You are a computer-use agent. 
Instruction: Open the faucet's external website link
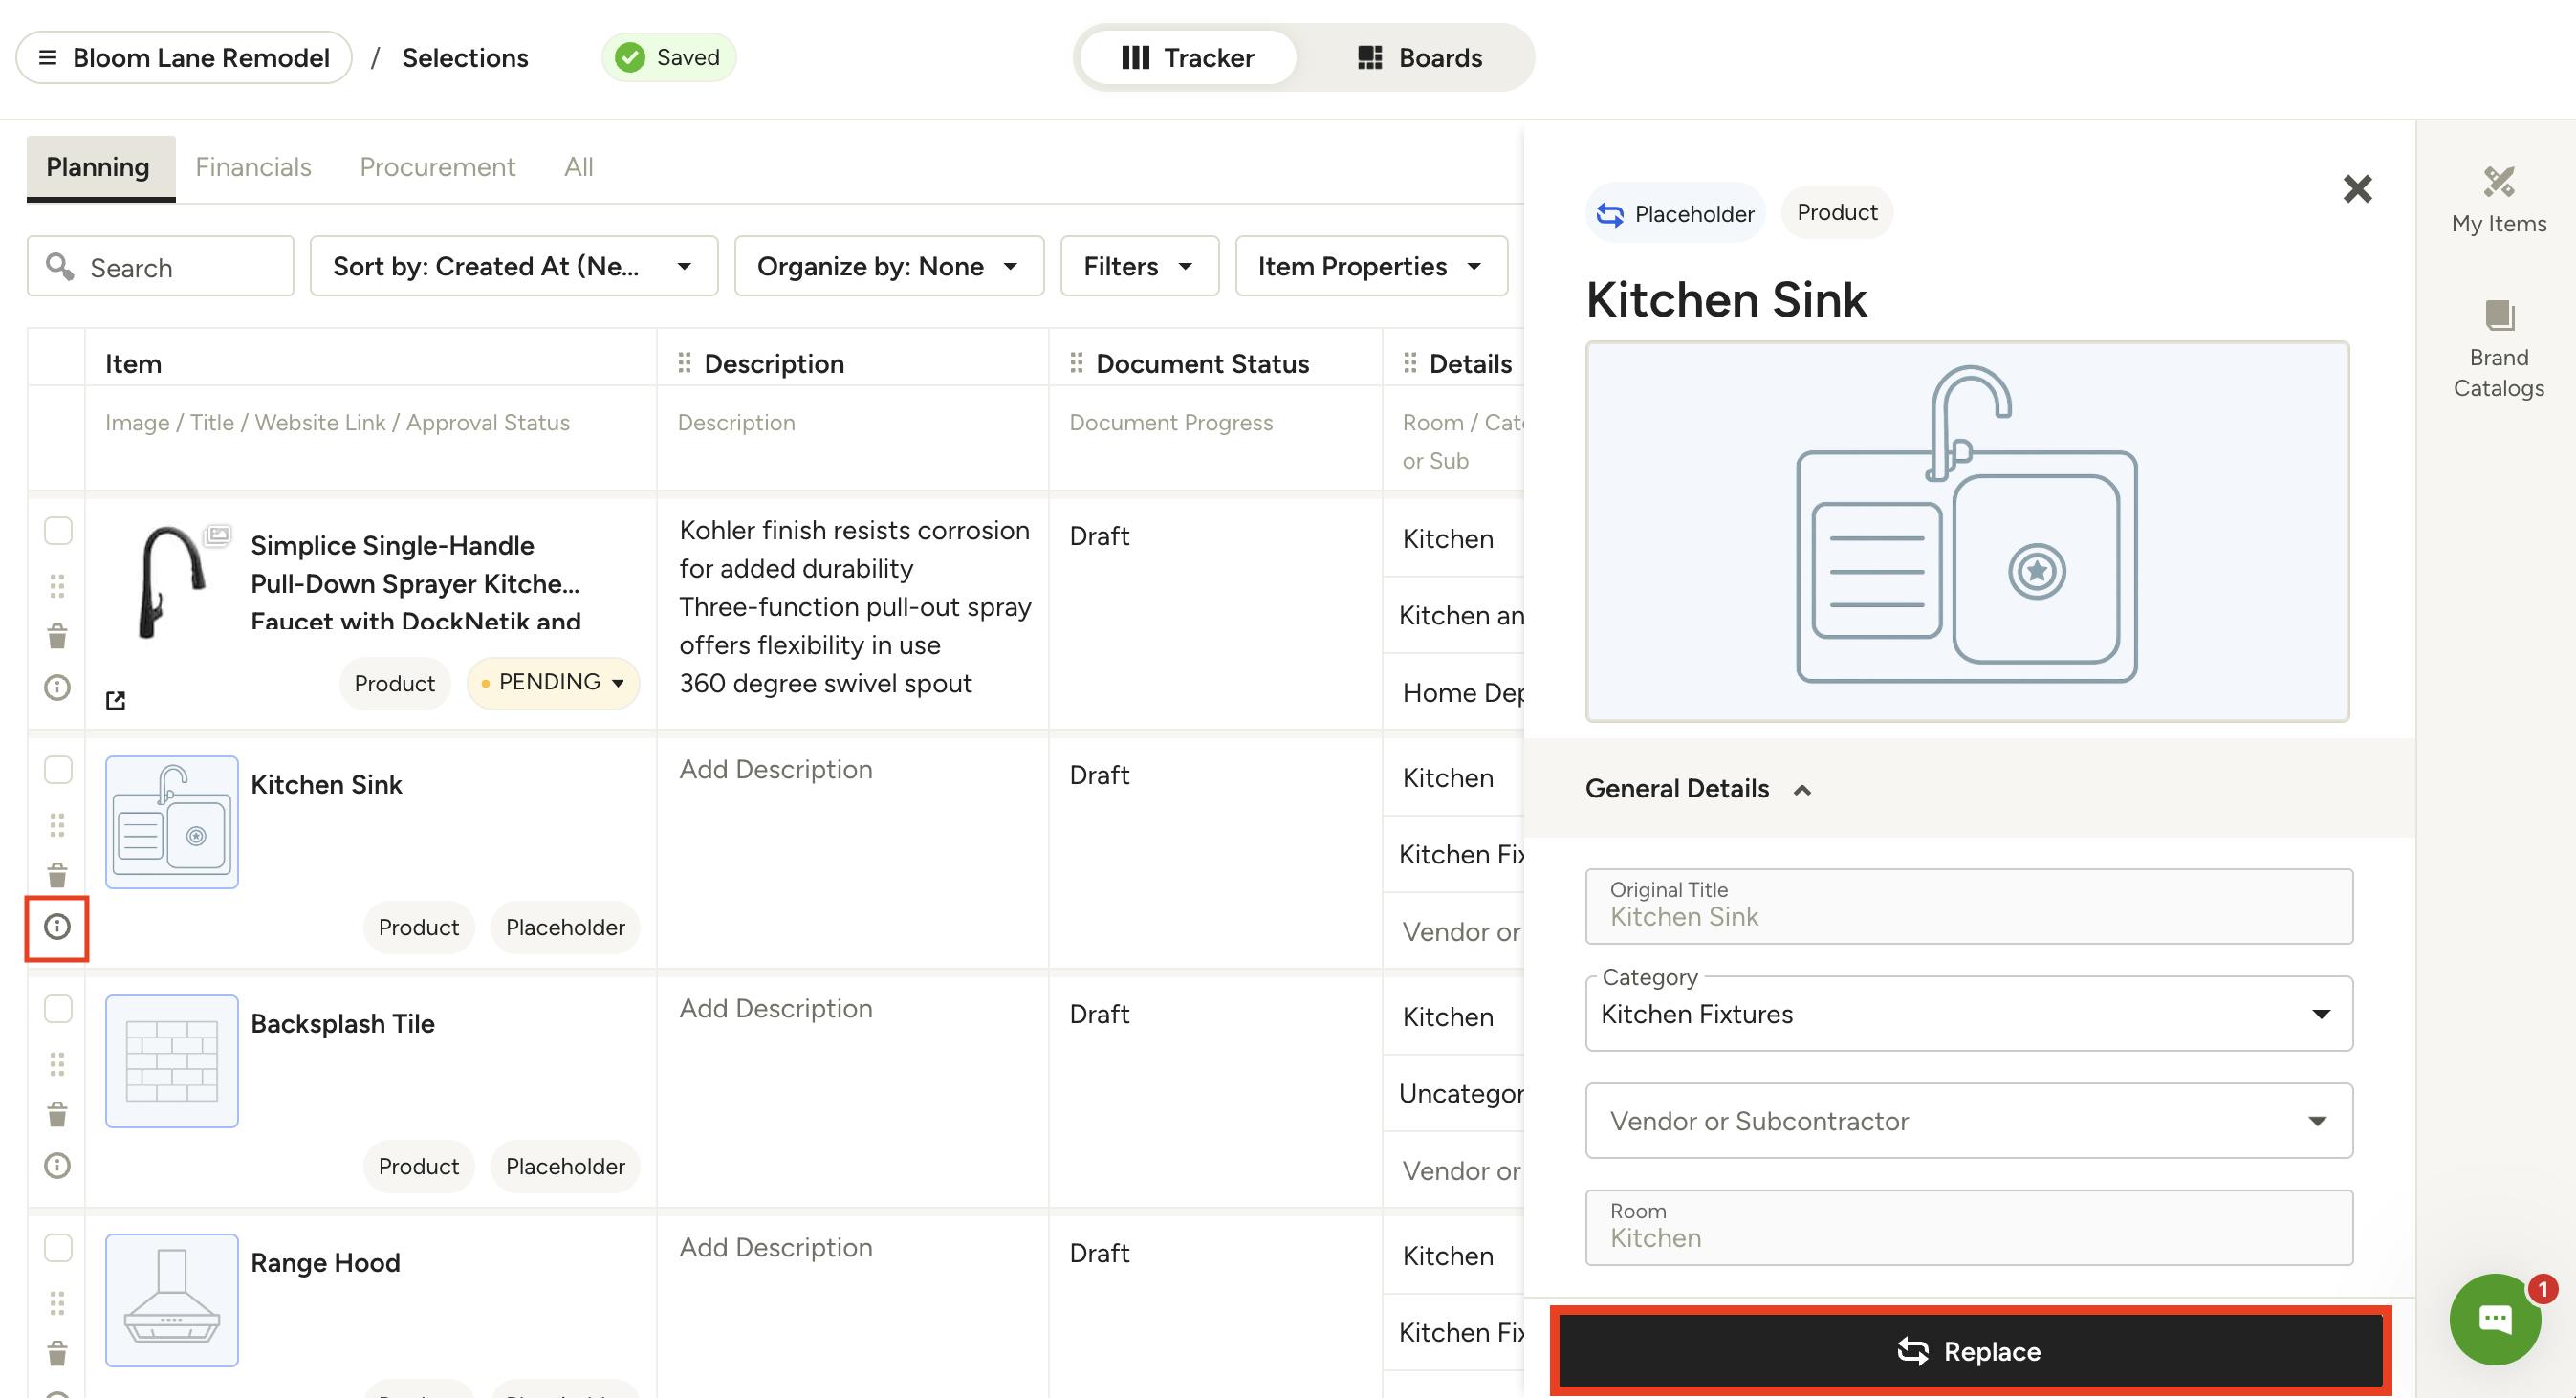116,700
